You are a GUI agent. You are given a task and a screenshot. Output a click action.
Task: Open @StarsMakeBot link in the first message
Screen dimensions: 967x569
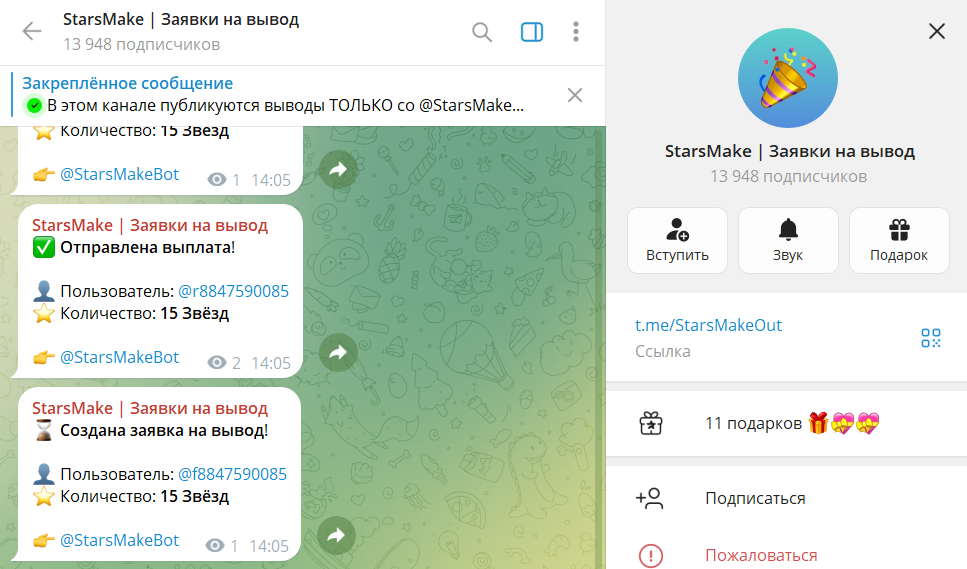point(119,174)
